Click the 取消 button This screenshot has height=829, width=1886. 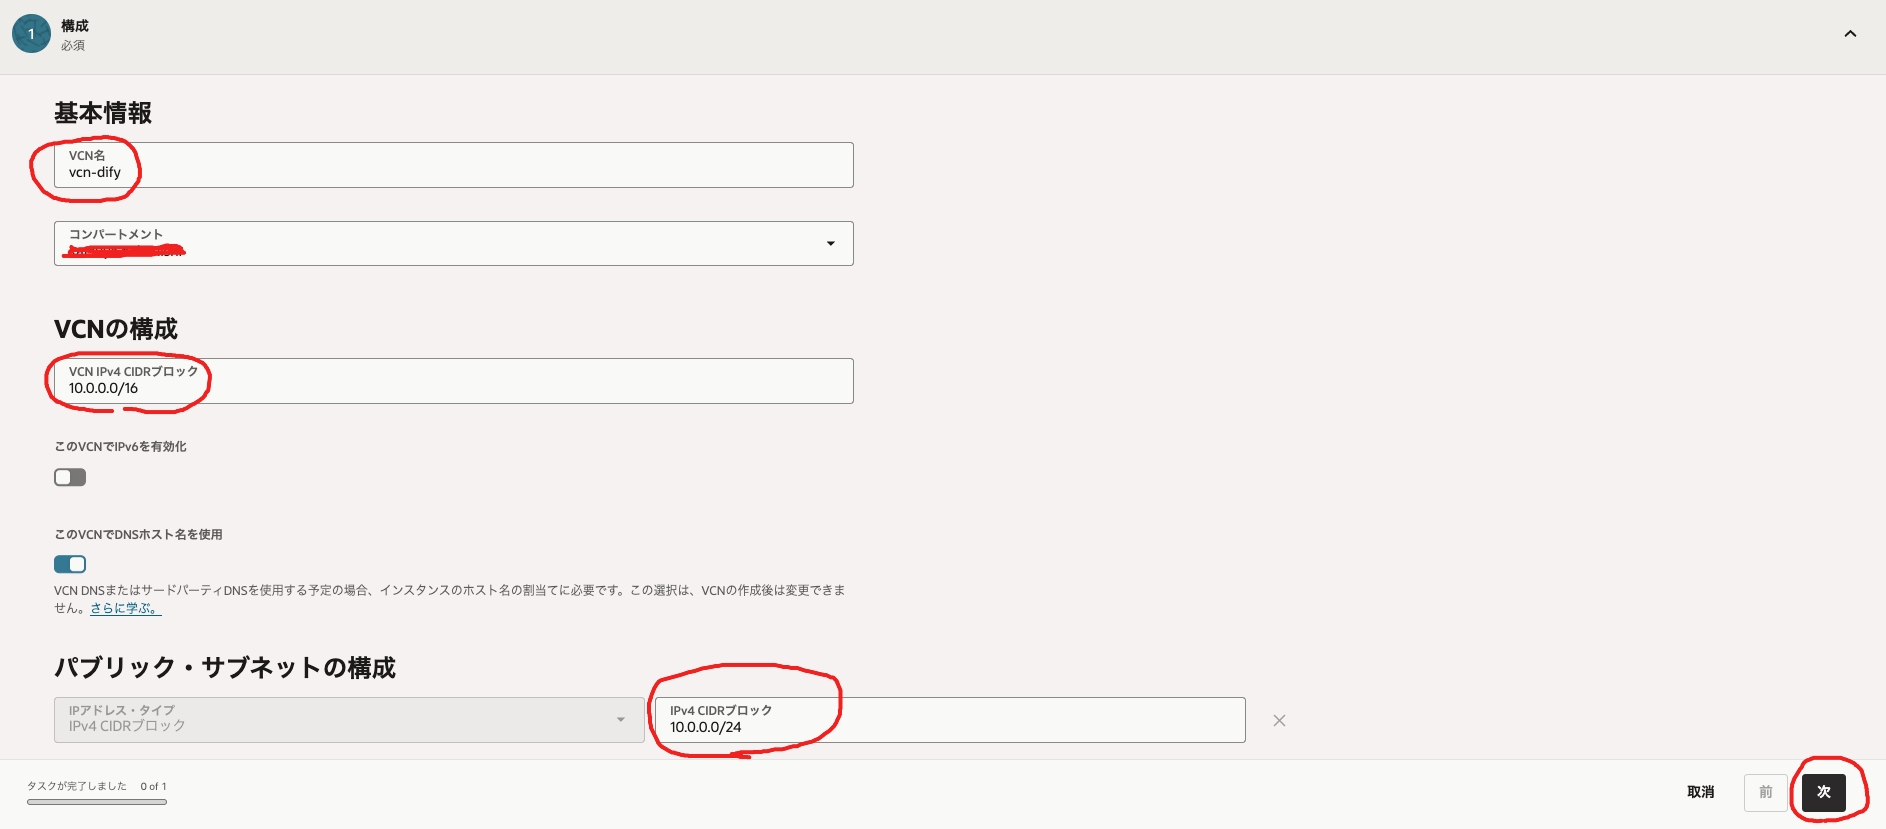click(1700, 792)
